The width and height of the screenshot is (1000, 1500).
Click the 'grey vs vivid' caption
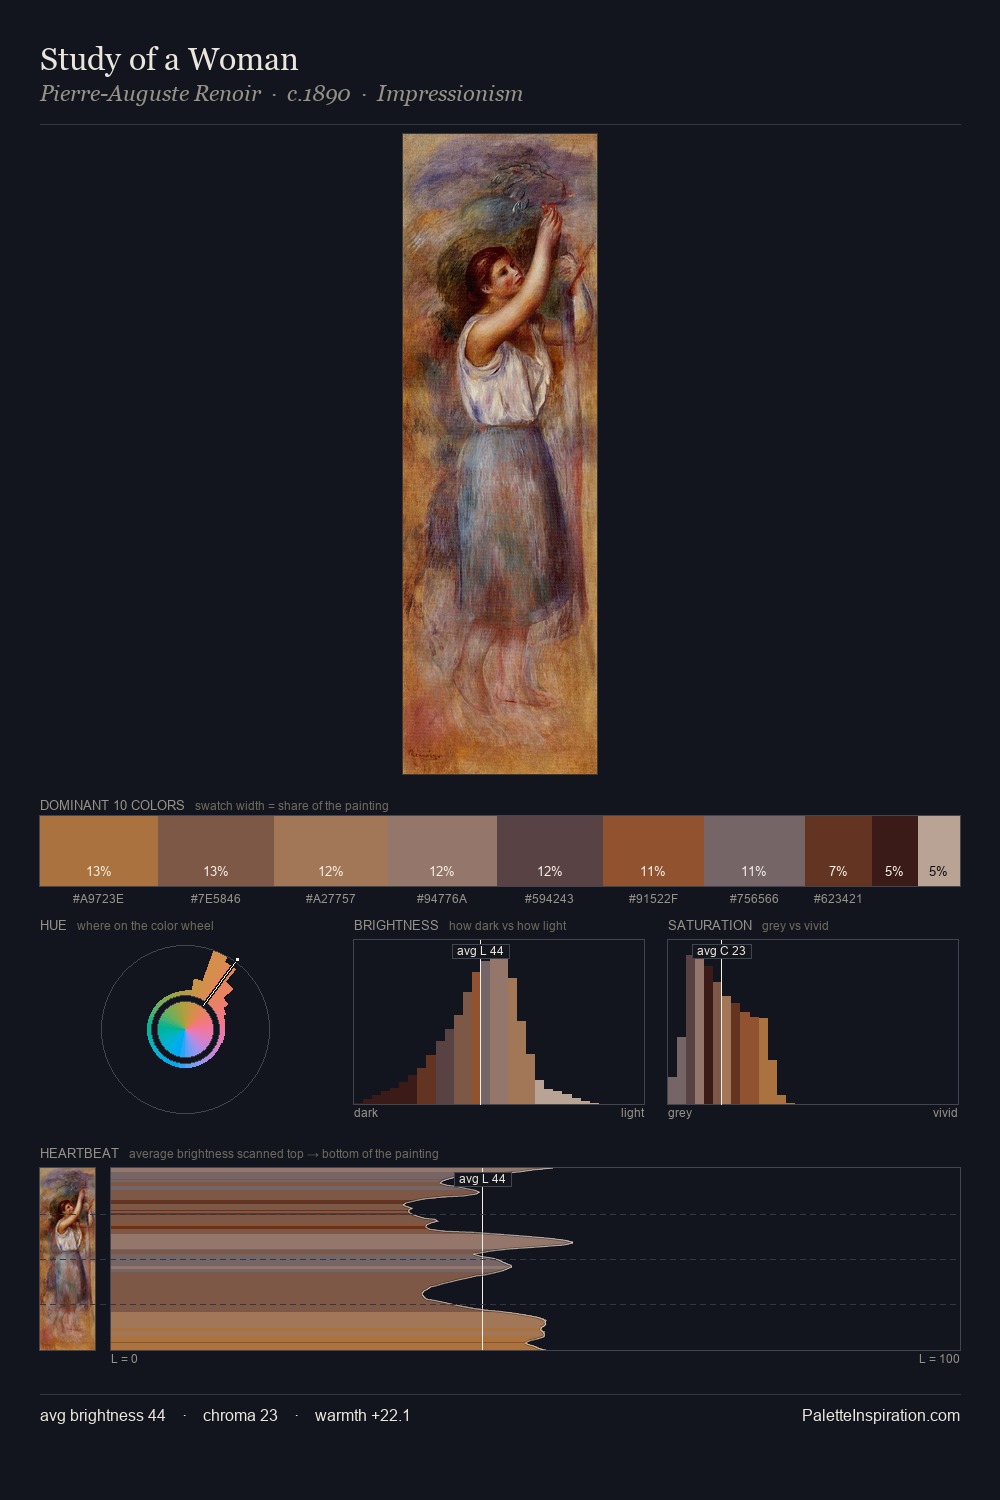(x=795, y=926)
